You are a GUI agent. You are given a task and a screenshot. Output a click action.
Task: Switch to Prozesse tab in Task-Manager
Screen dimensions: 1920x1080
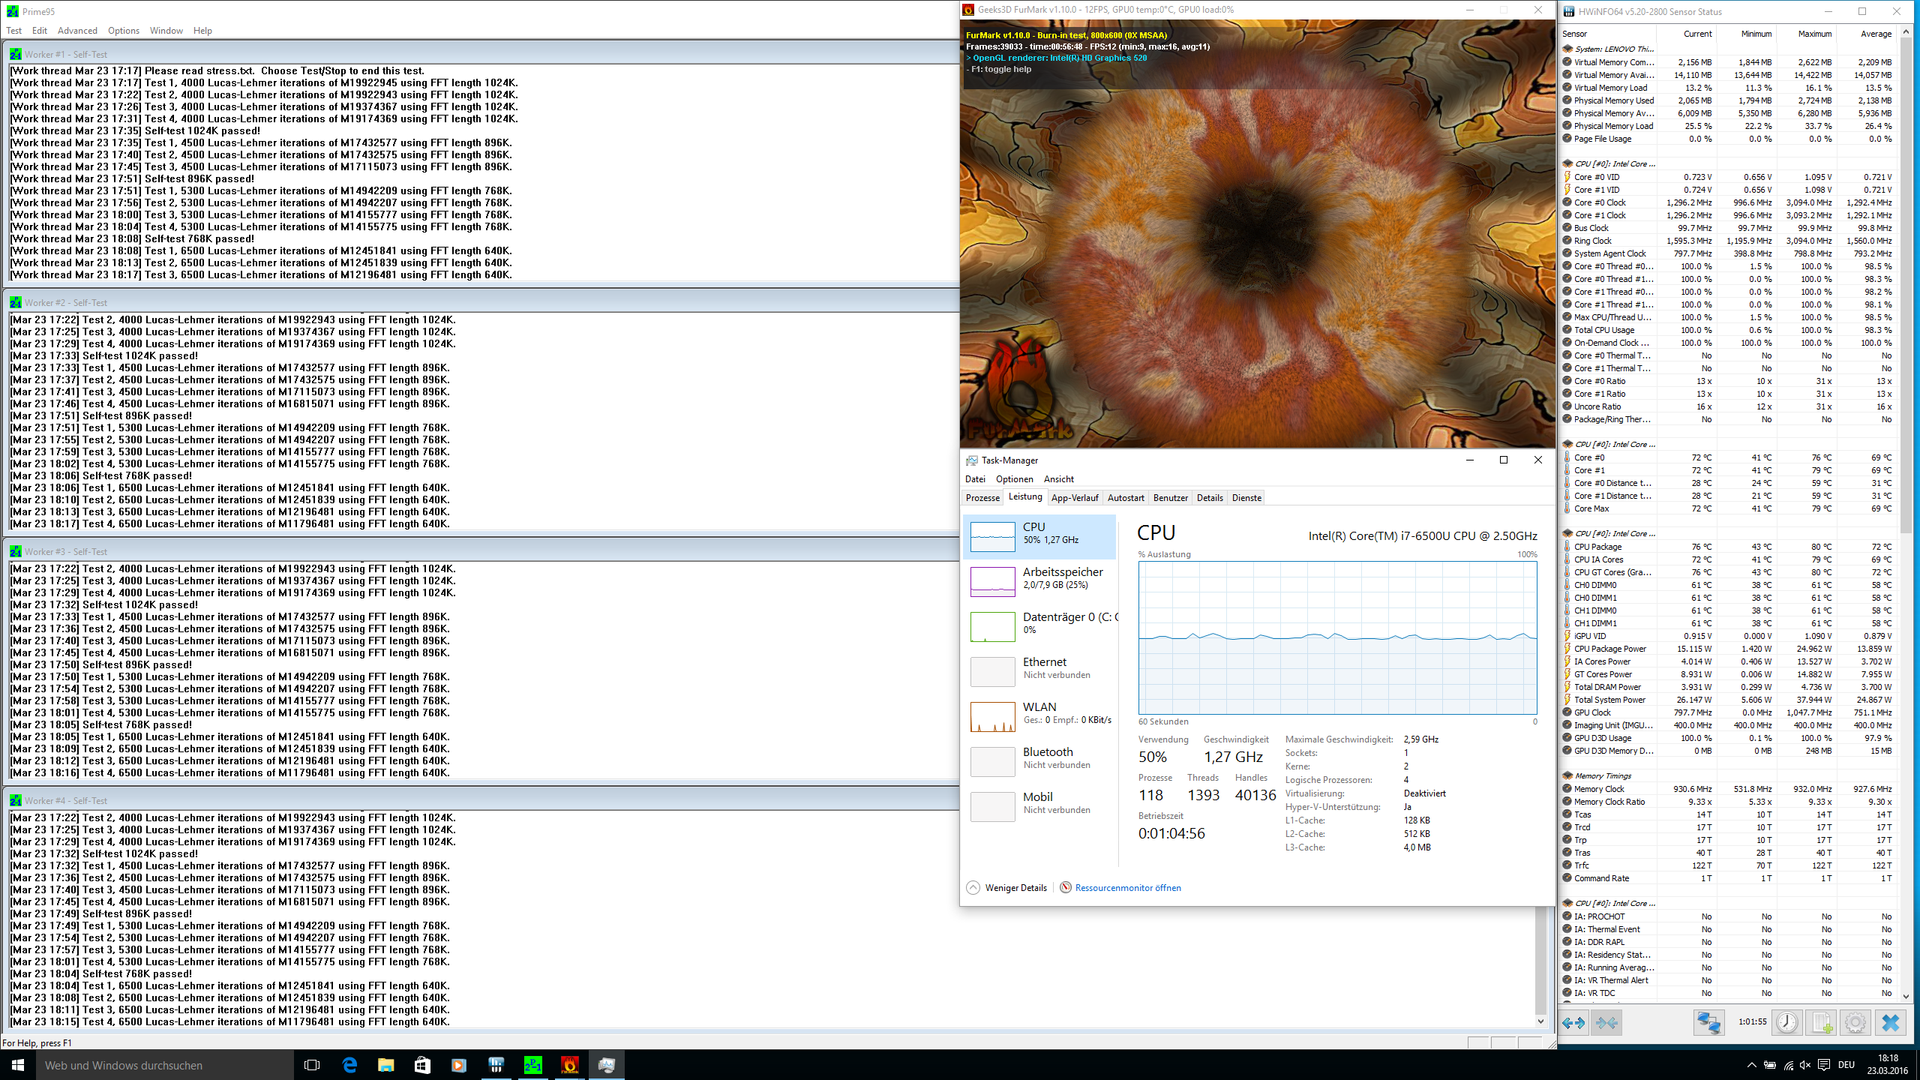pyautogui.click(x=983, y=498)
